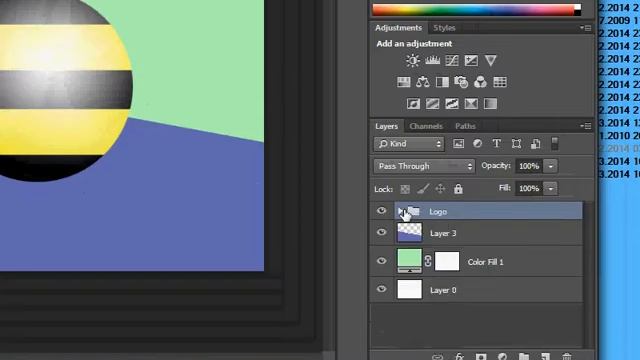Hide Layer 3 visibility

(382, 232)
